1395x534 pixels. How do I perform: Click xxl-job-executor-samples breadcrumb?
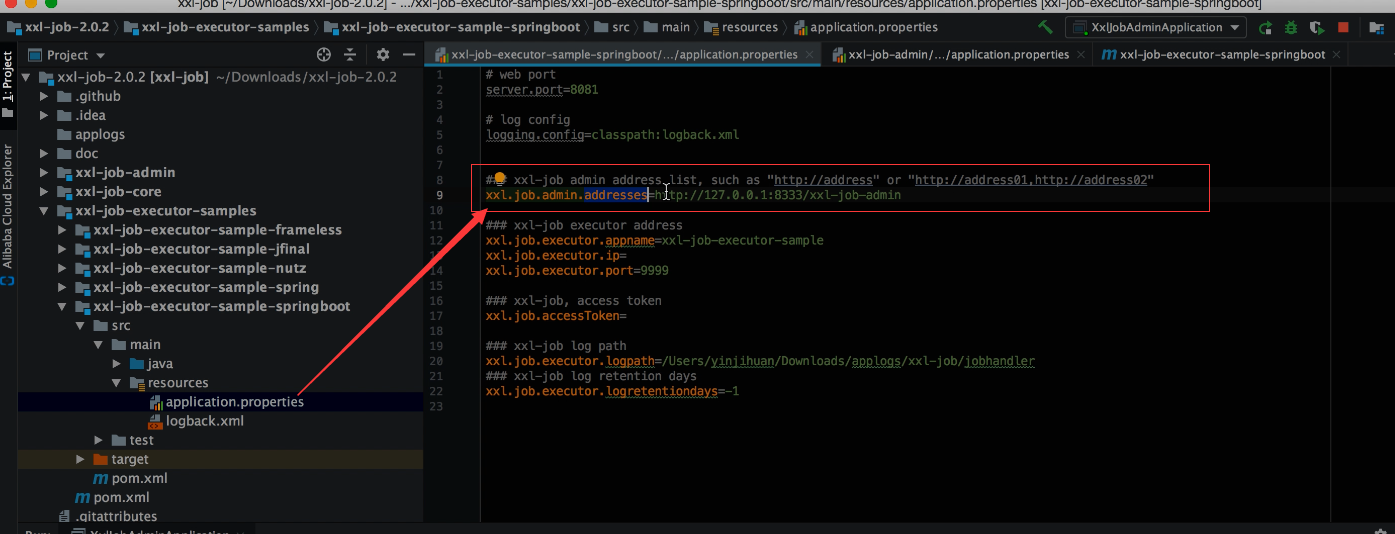[216, 27]
